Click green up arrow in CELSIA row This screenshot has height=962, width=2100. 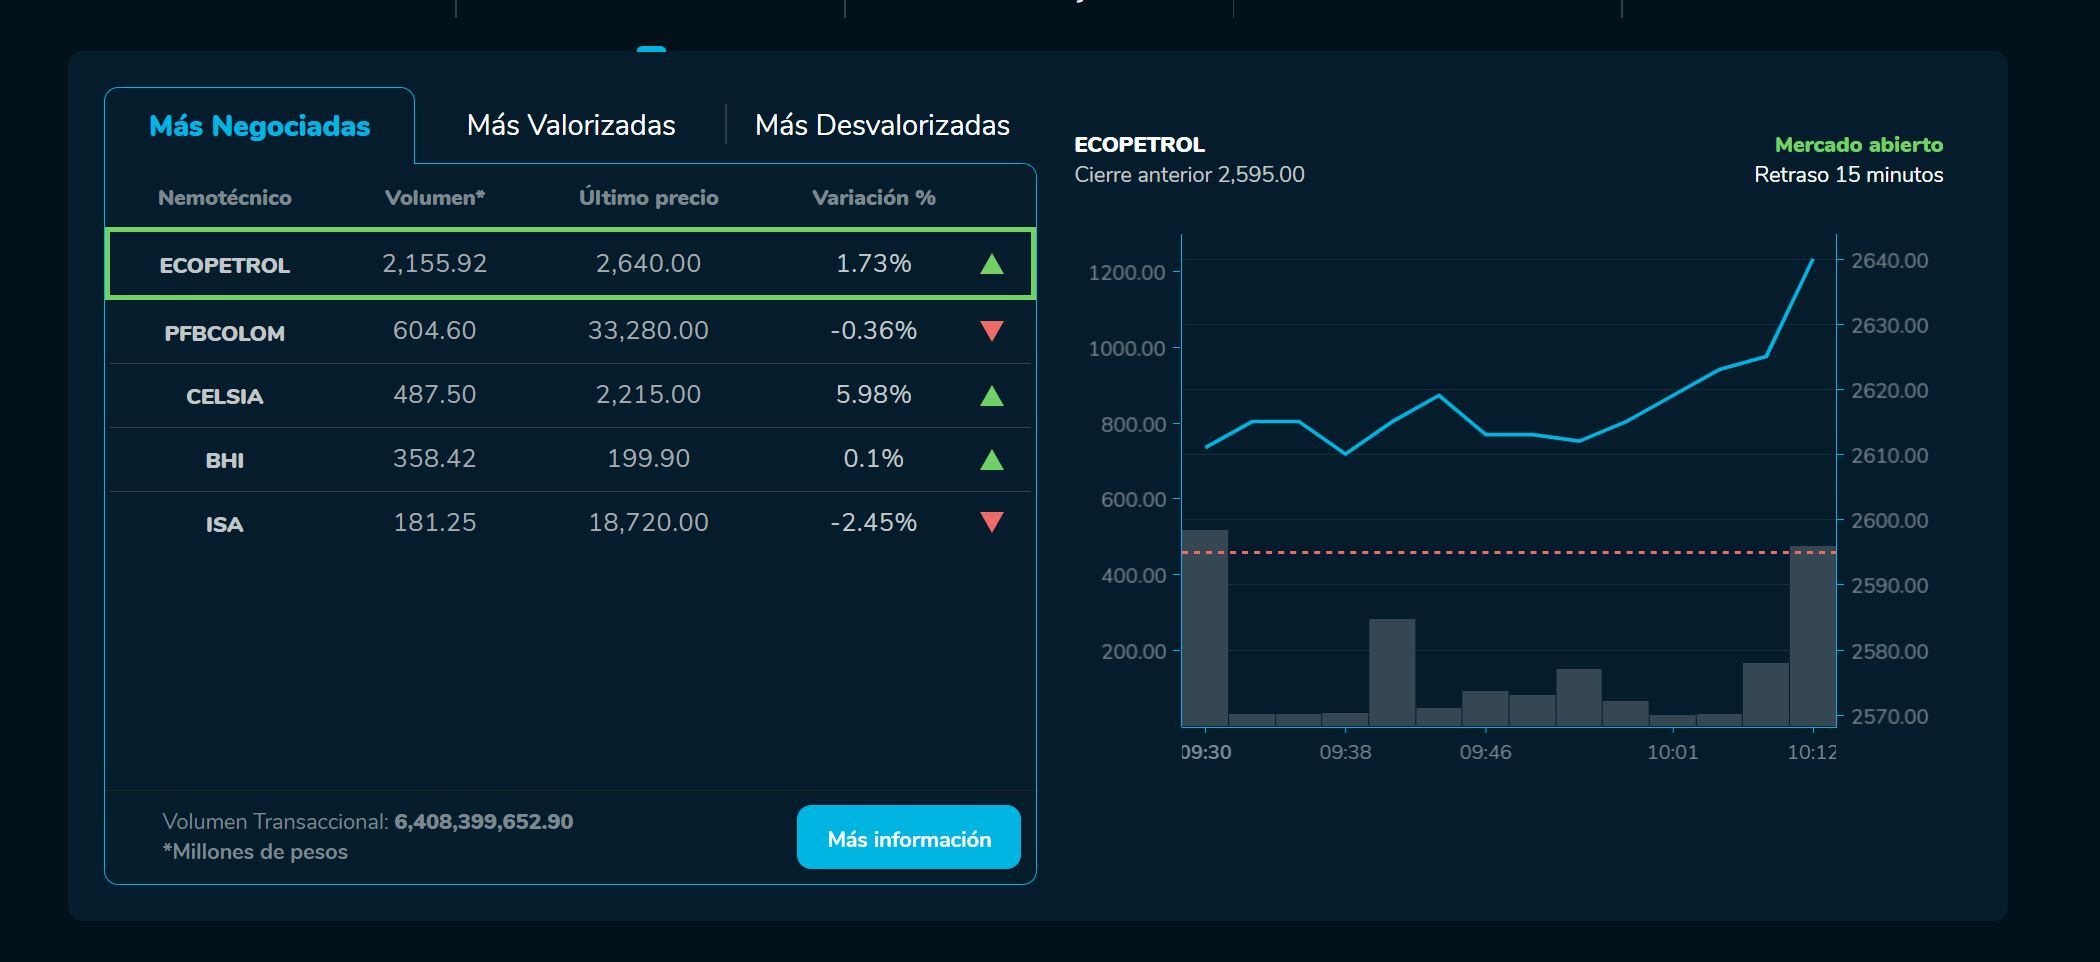pos(991,396)
